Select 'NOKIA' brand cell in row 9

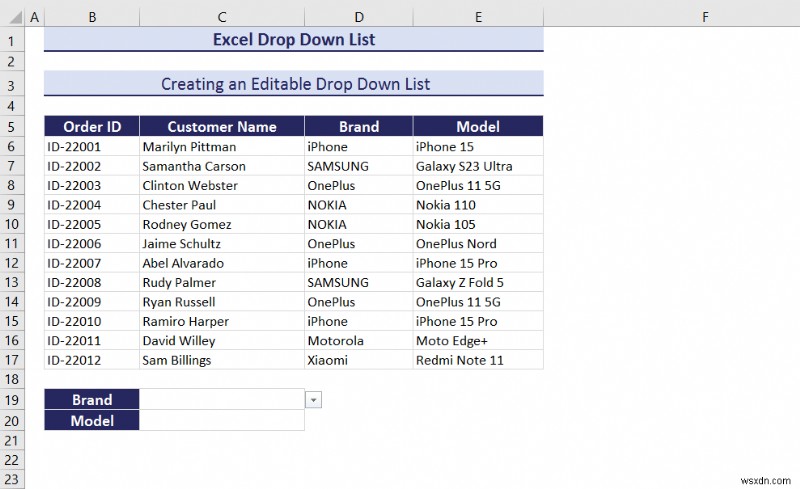(x=359, y=205)
